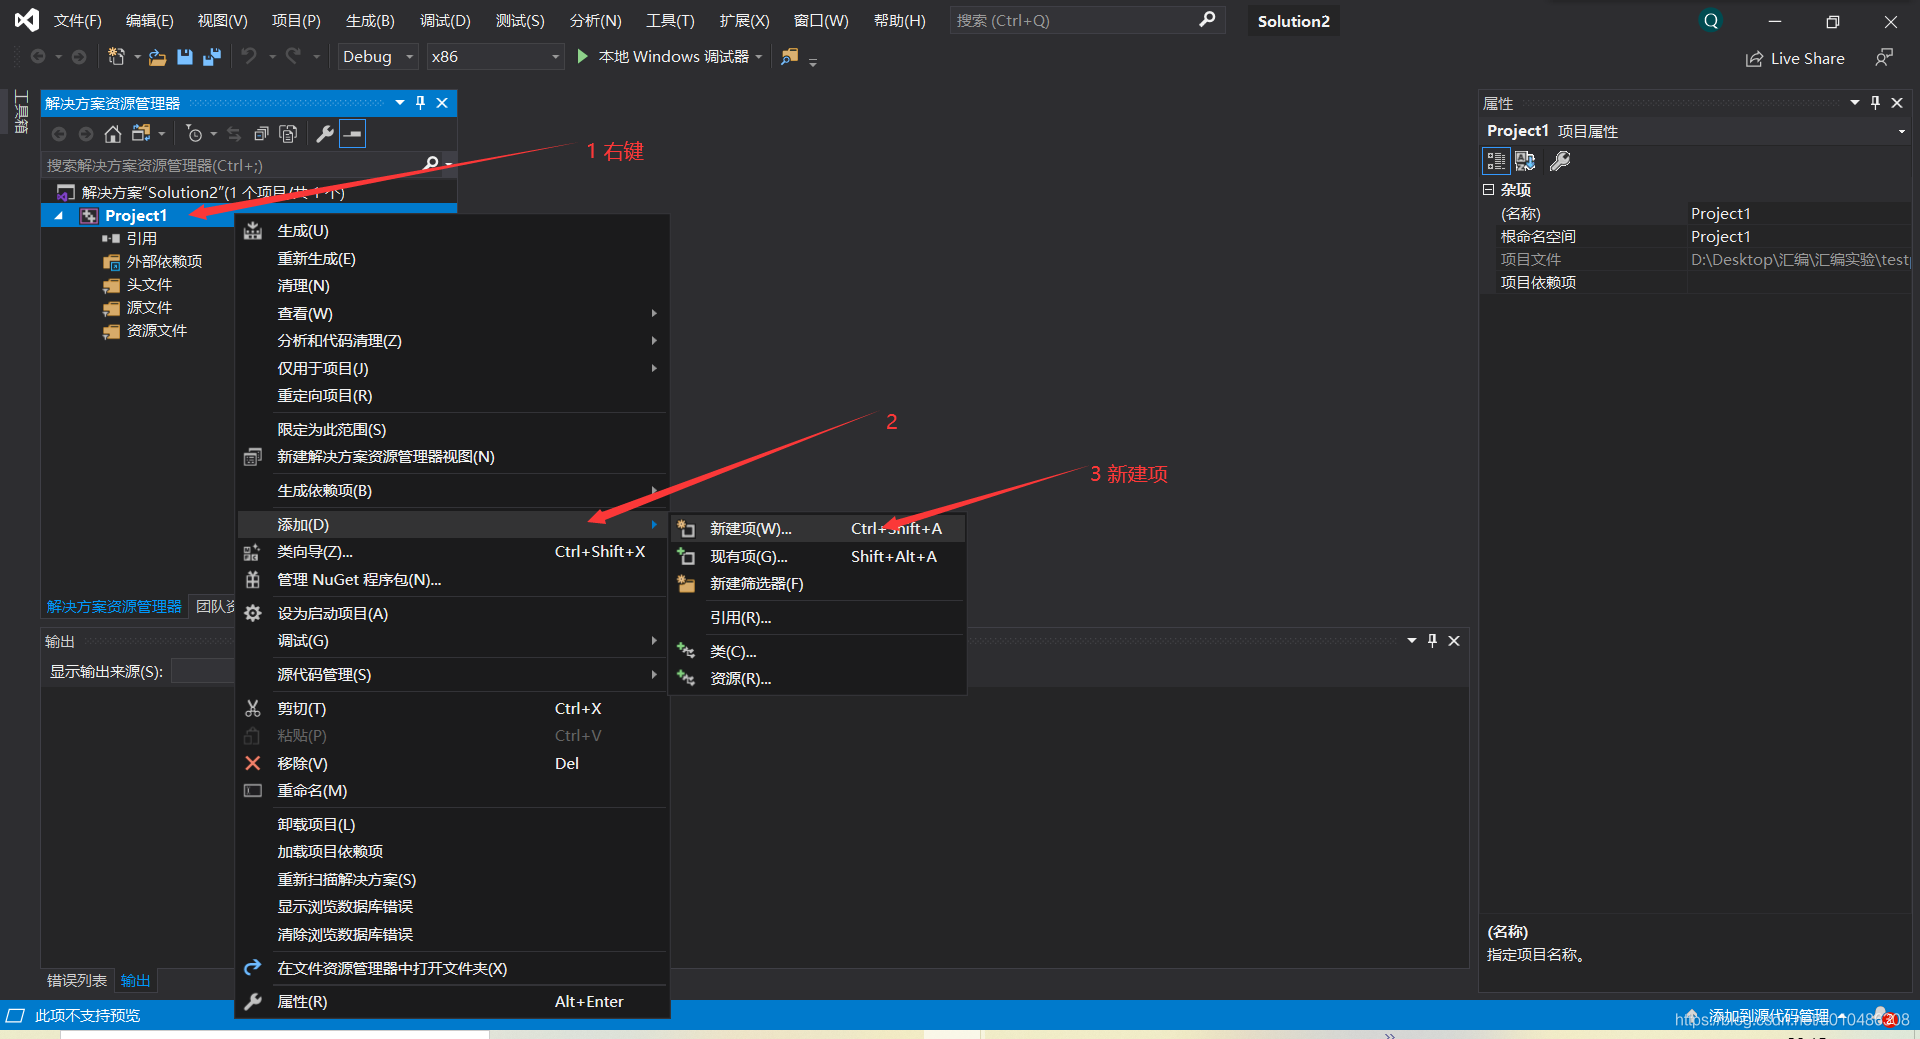
Task: Click the save all toolbar icon
Action: tap(211, 57)
